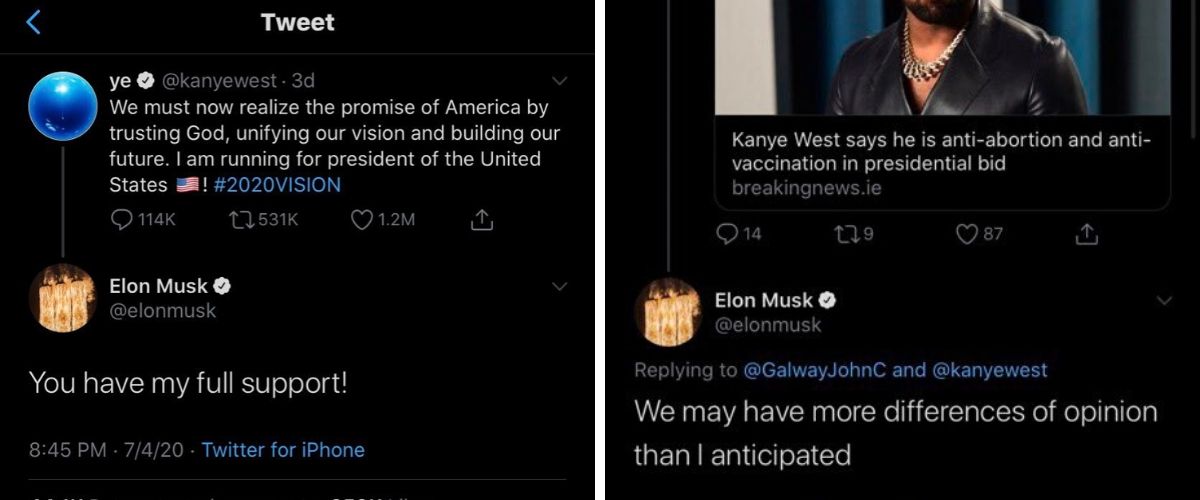Open @GalwayJohnC profile from reply line
This screenshot has height=500, width=1200.
tap(815, 370)
